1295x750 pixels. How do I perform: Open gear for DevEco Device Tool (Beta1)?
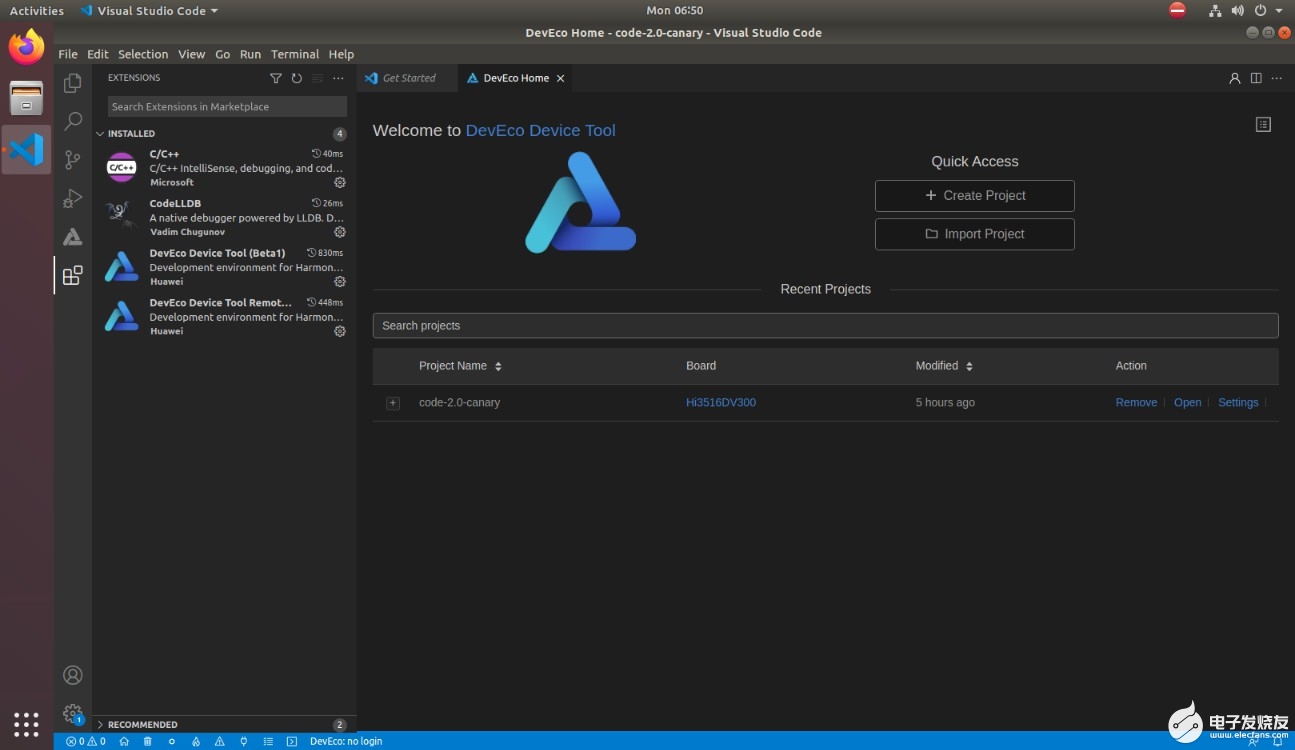coord(340,282)
